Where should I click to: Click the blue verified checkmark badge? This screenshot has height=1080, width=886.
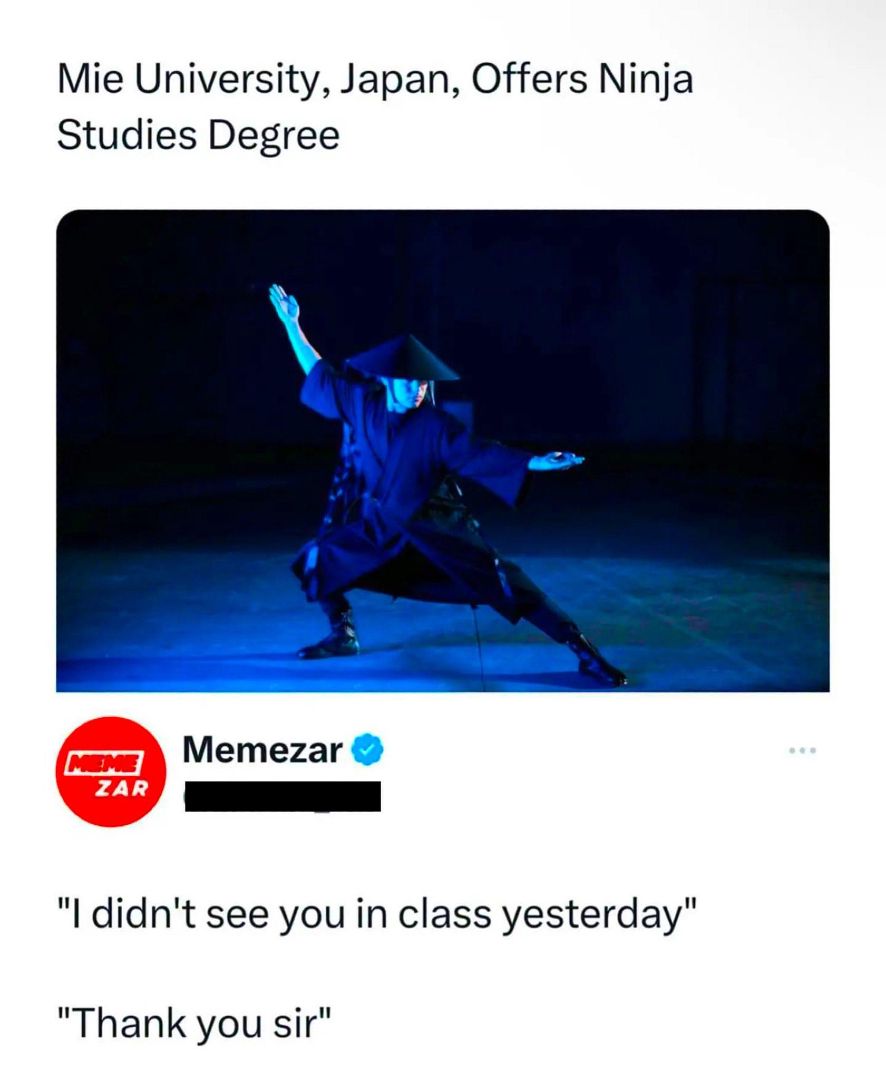[368, 749]
